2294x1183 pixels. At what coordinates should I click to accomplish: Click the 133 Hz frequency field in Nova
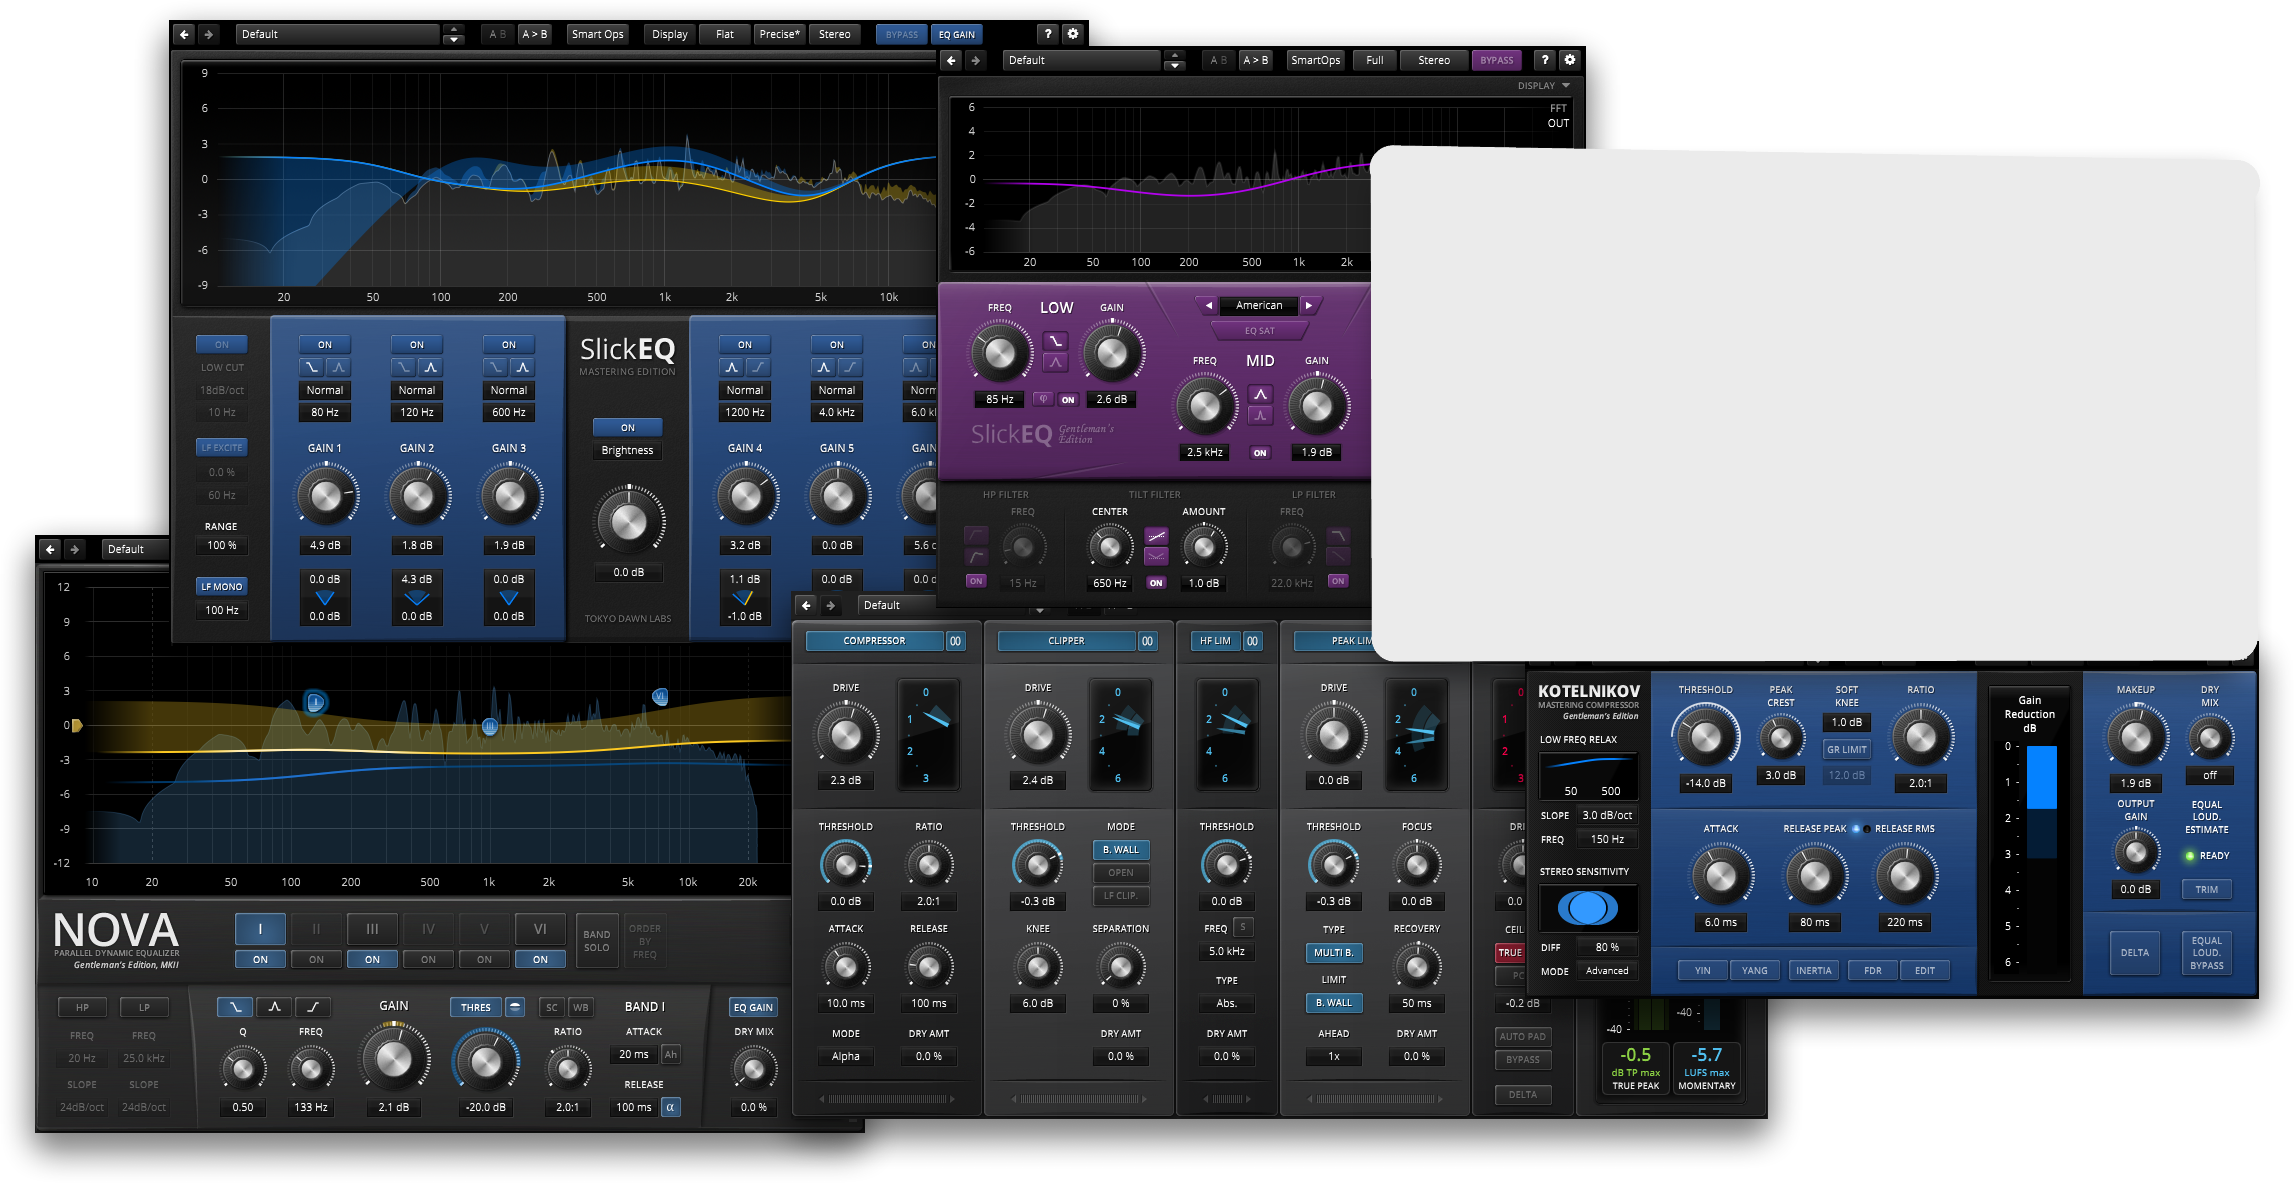tap(311, 1107)
